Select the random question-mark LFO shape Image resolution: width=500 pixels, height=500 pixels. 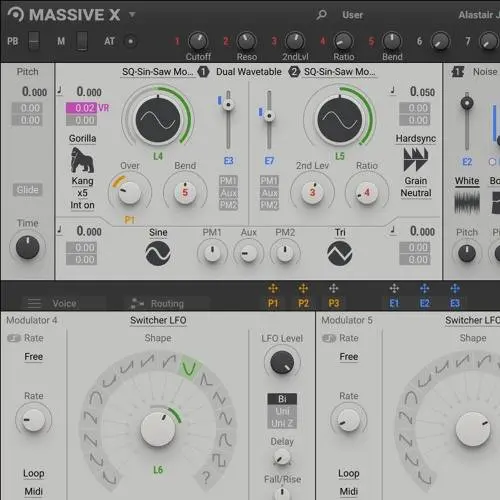[x=206, y=478]
